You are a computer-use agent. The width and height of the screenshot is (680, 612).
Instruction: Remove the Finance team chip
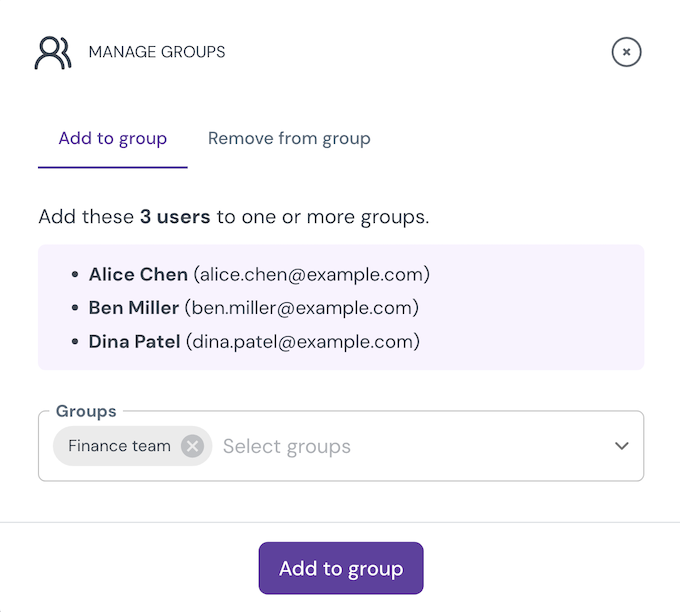tap(193, 446)
